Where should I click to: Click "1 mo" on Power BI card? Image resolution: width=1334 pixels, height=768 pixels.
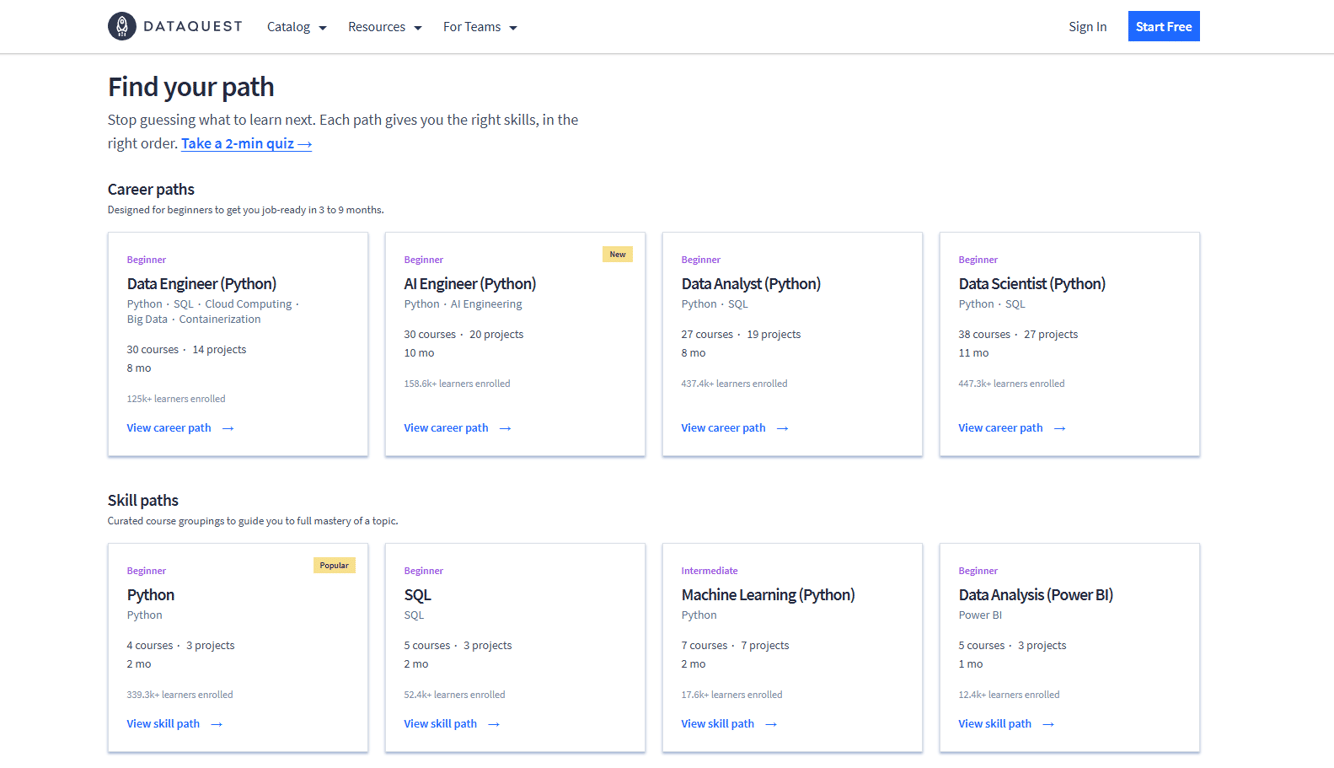pos(970,664)
